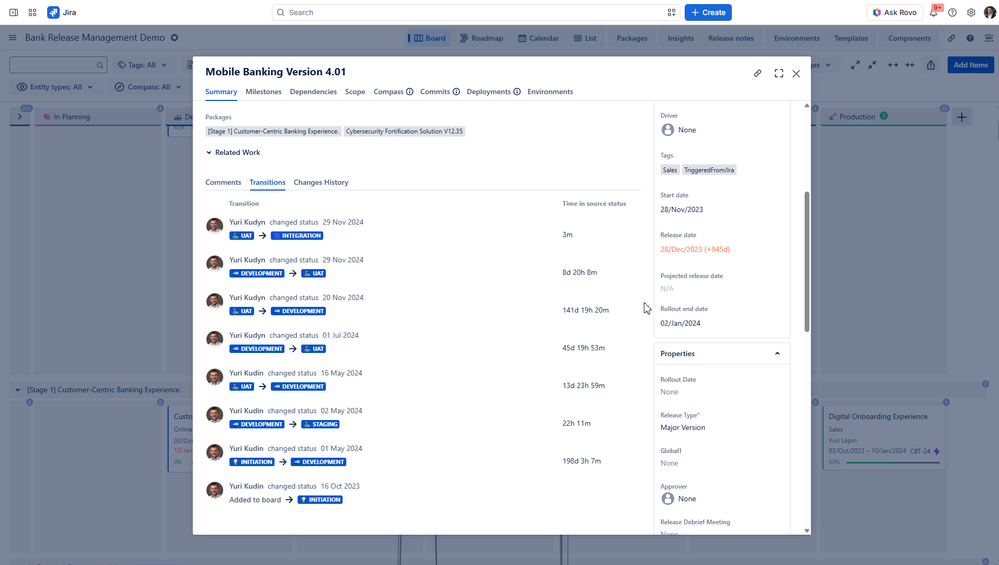Open the Scope tab
Image resolution: width=999 pixels, height=565 pixels.
(x=355, y=92)
